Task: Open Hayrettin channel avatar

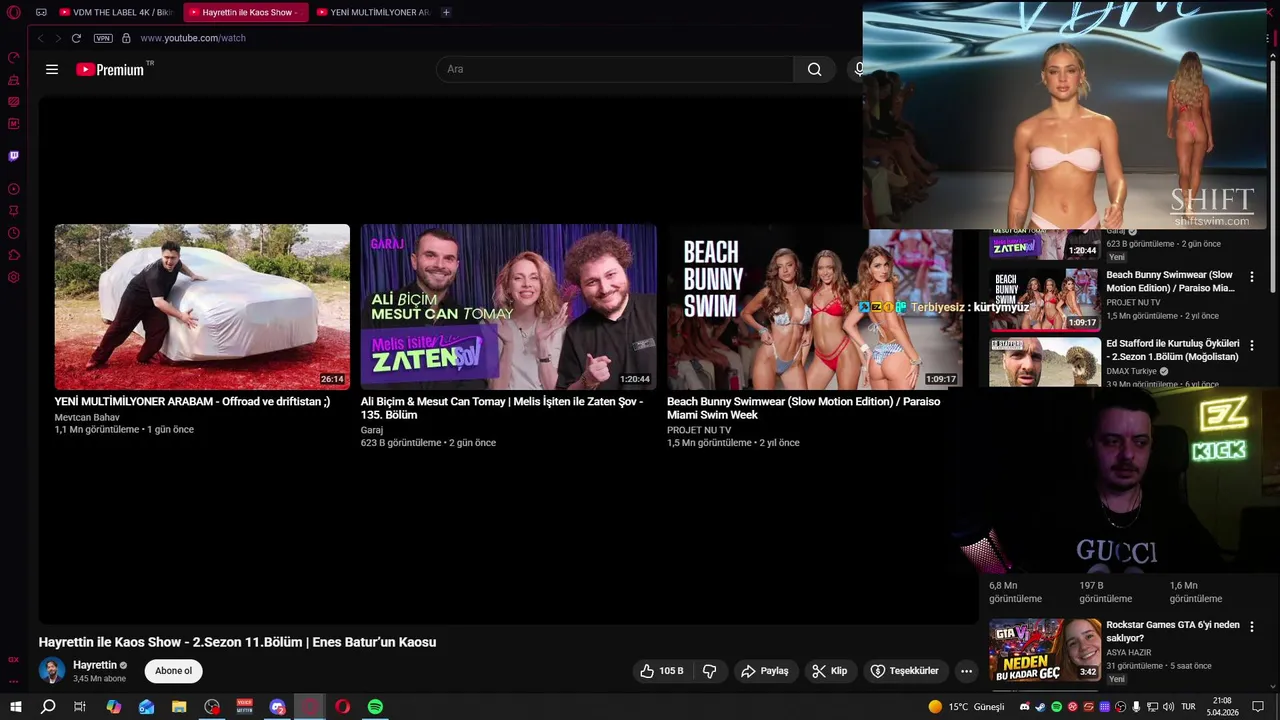Action: point(52,671)
